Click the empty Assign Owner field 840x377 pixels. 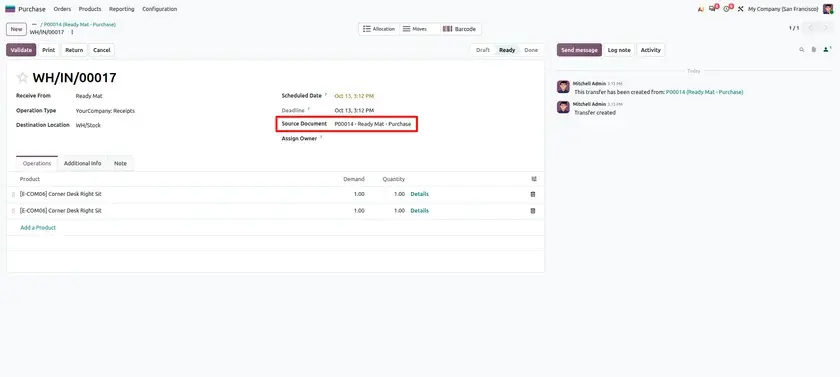434,138
